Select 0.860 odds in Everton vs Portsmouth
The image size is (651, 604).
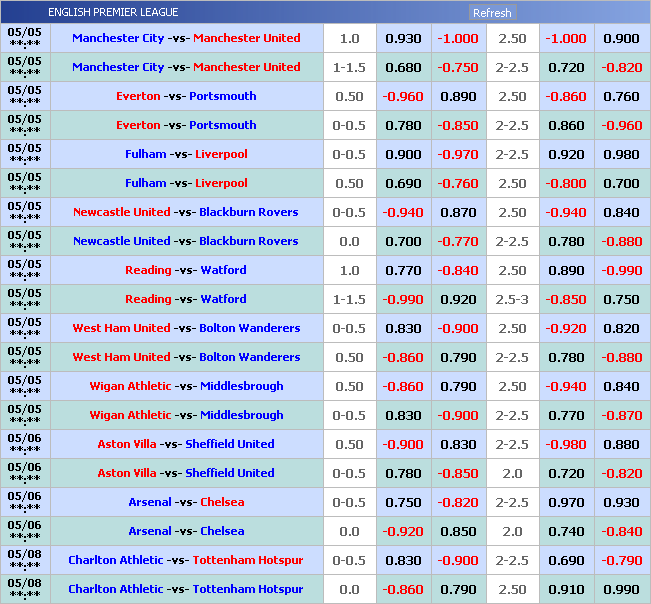tap(566, 125)
